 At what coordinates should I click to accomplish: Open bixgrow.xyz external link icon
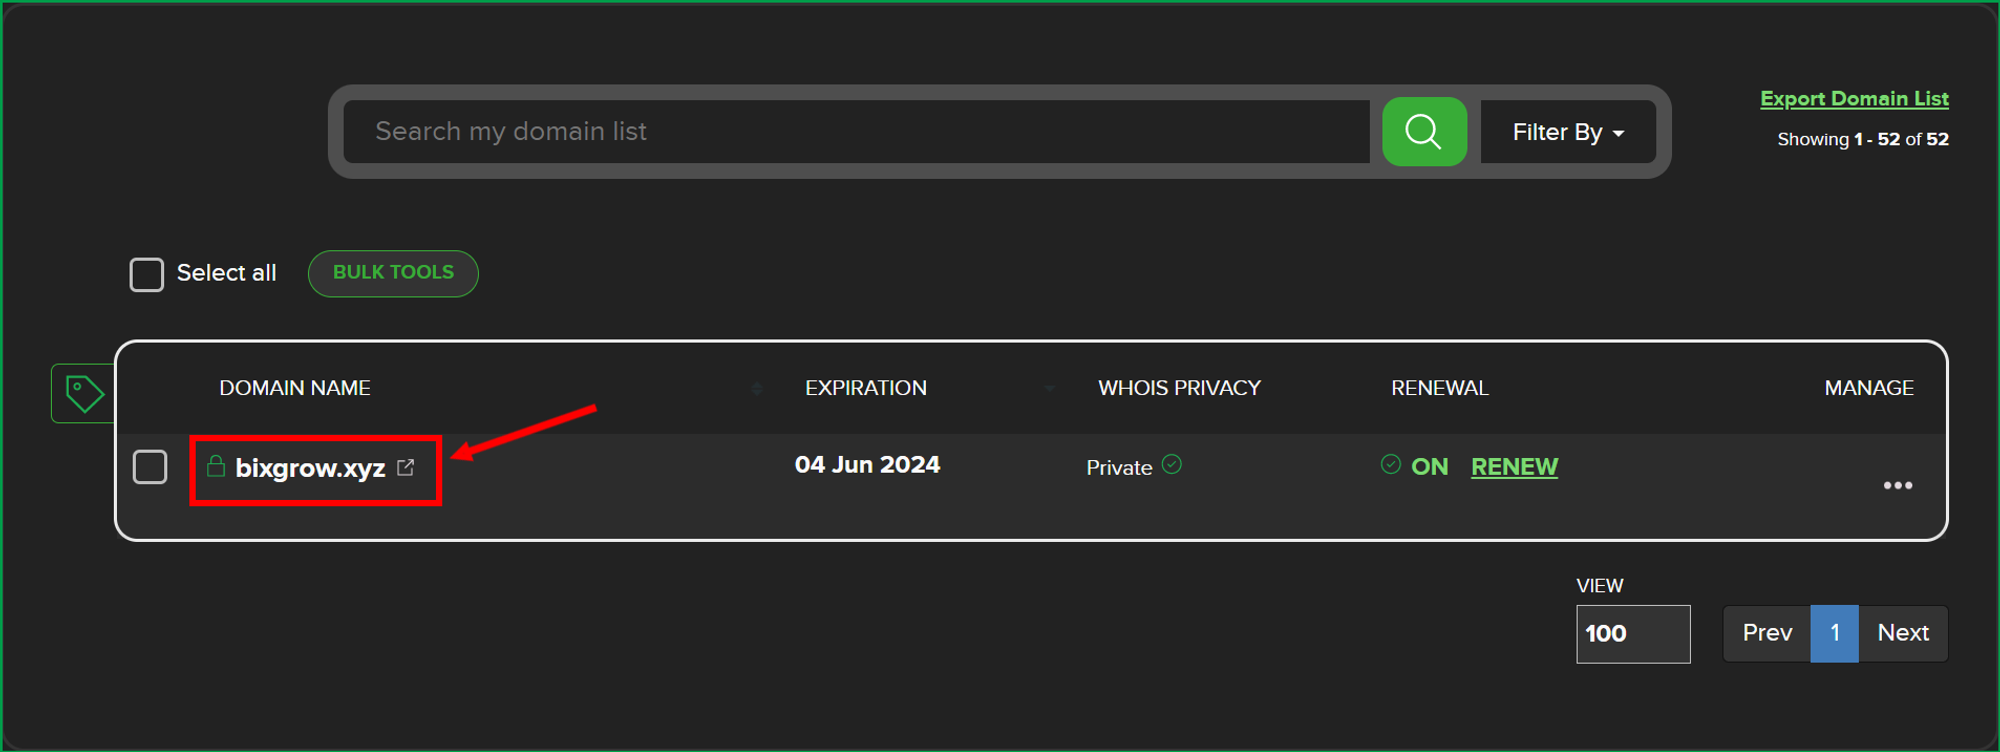tap(405, 467)
